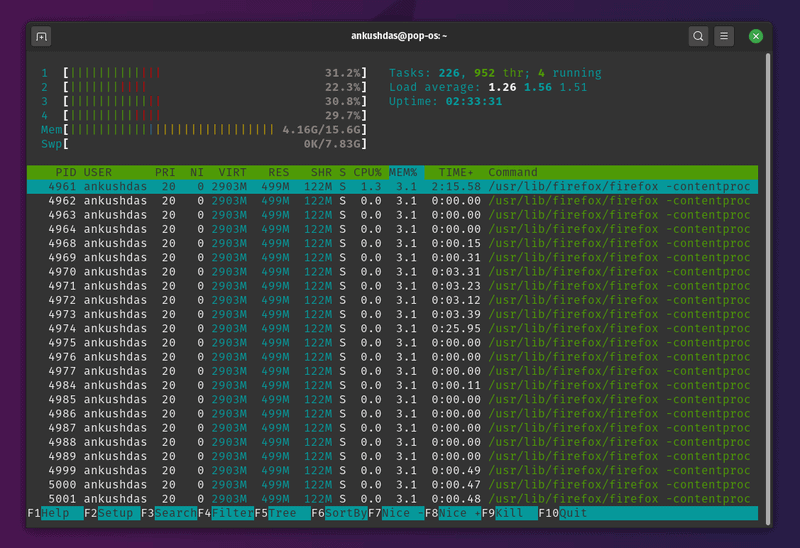Click TIME+ value 0:25.95
The width and height of the screenshot is (800, 548).
click(456, 329)
